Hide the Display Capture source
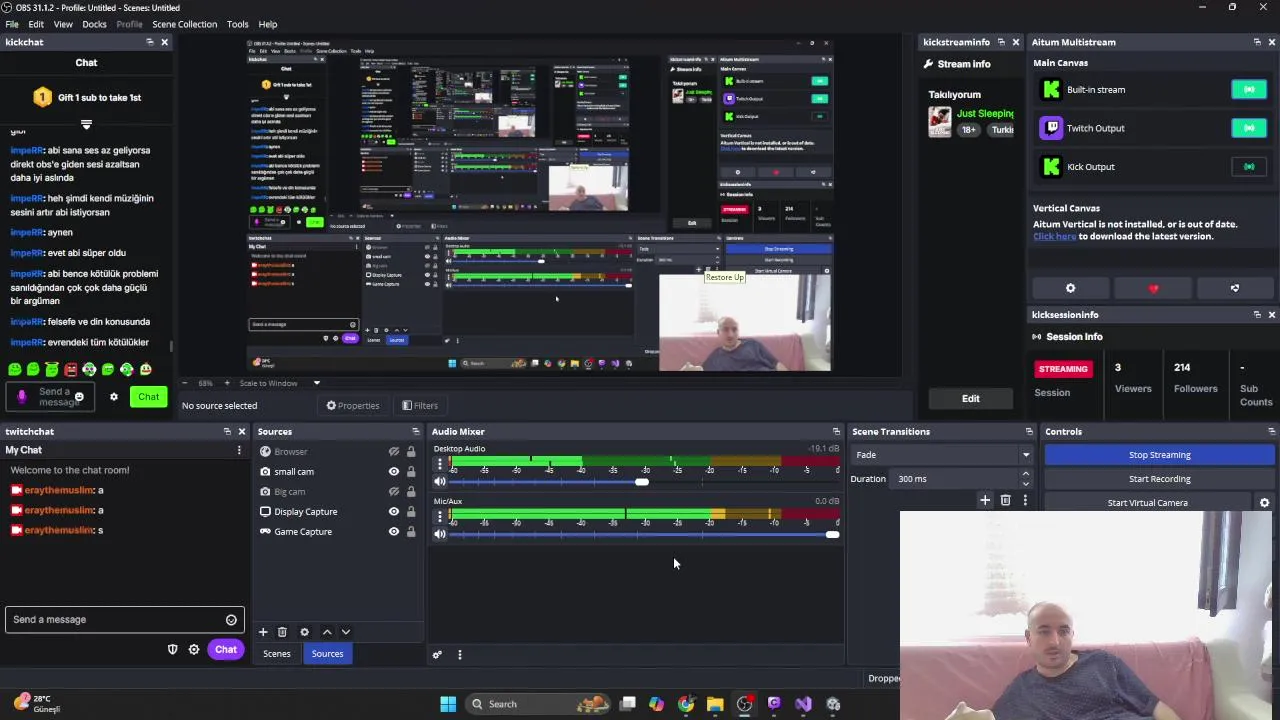This screenshot has height=720, width=1280. (x=394, y=512)
